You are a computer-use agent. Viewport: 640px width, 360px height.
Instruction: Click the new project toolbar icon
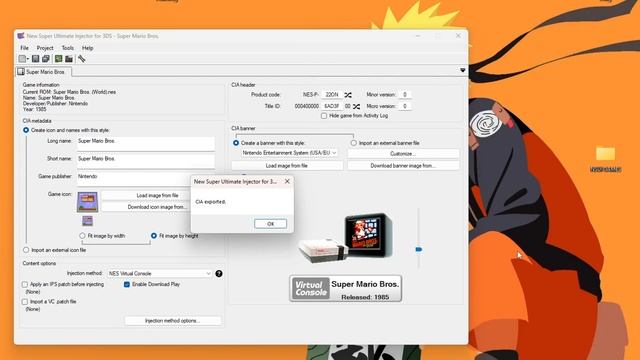point(22,59)
